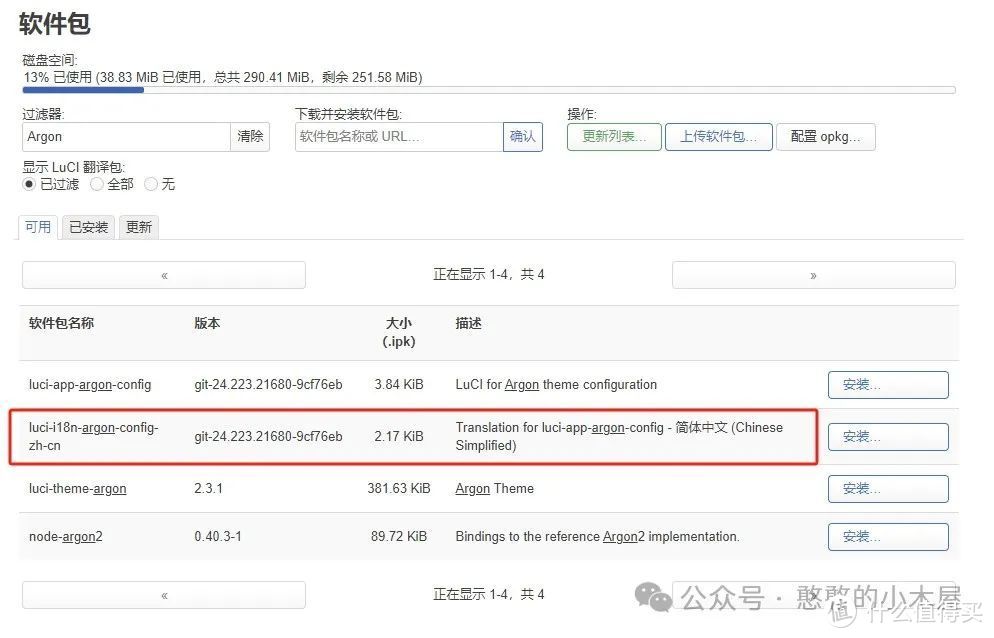Click the 更新列表 button
The height and width of the screenshot is (638, 994).
point(613,136)
